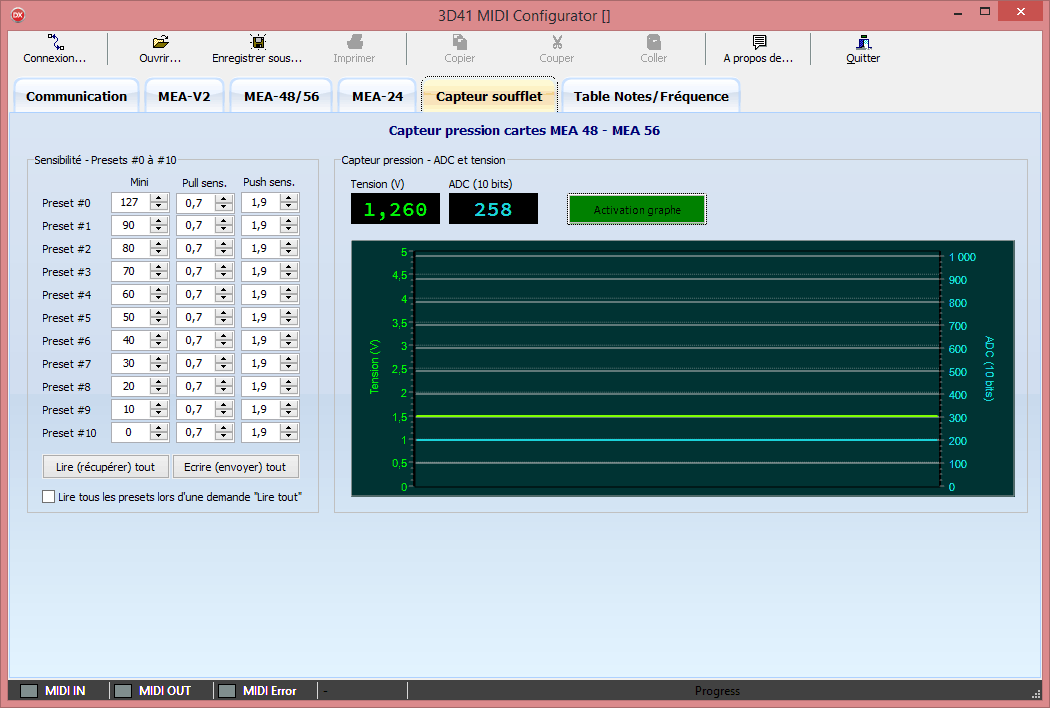Click the 'Push sens.' column header
The height and width of the screenshot is (708, 1050).
click(x=269, y=182)
